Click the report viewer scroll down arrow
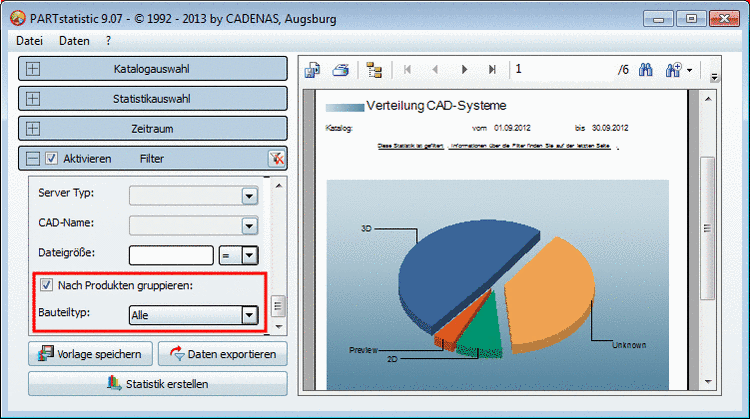 click(708, 382)
